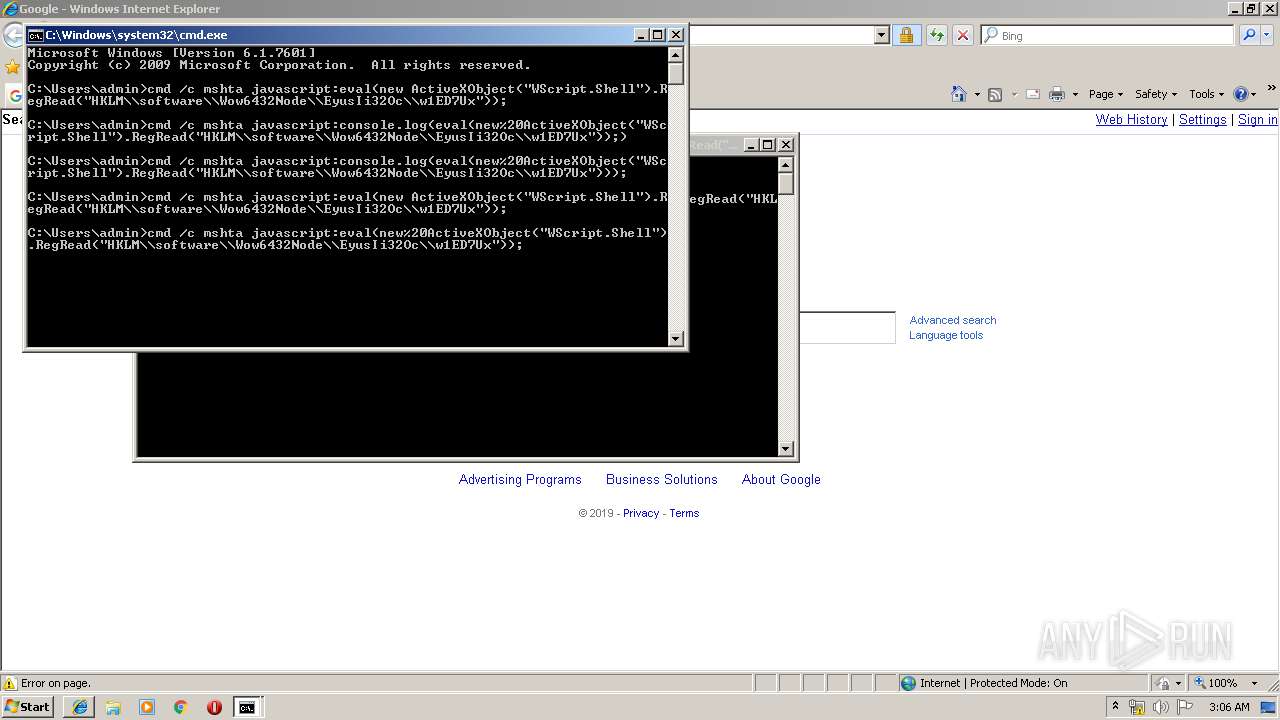This screenshot has width=1280, height=720.
Task: Open the address bar URL dropdown
Action: click(x=881, y=35)
